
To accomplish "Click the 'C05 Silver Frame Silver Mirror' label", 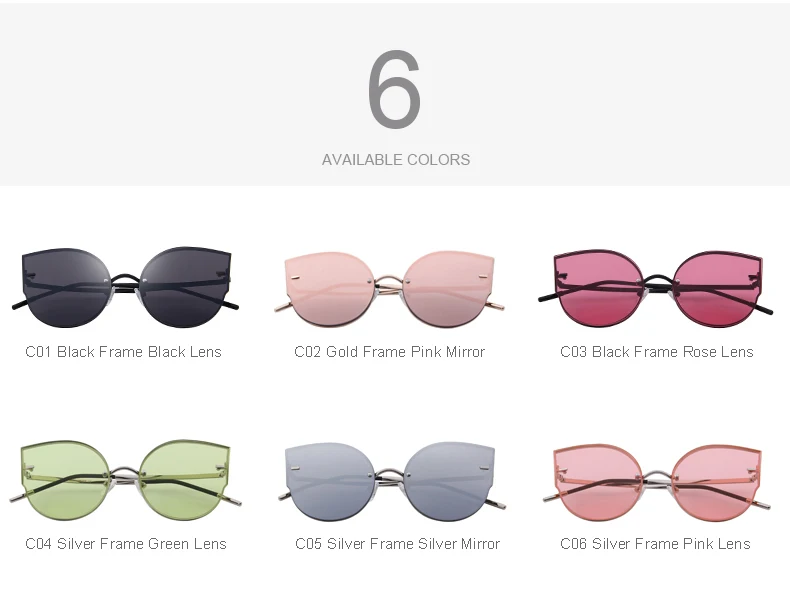I will tap(398, 544).
